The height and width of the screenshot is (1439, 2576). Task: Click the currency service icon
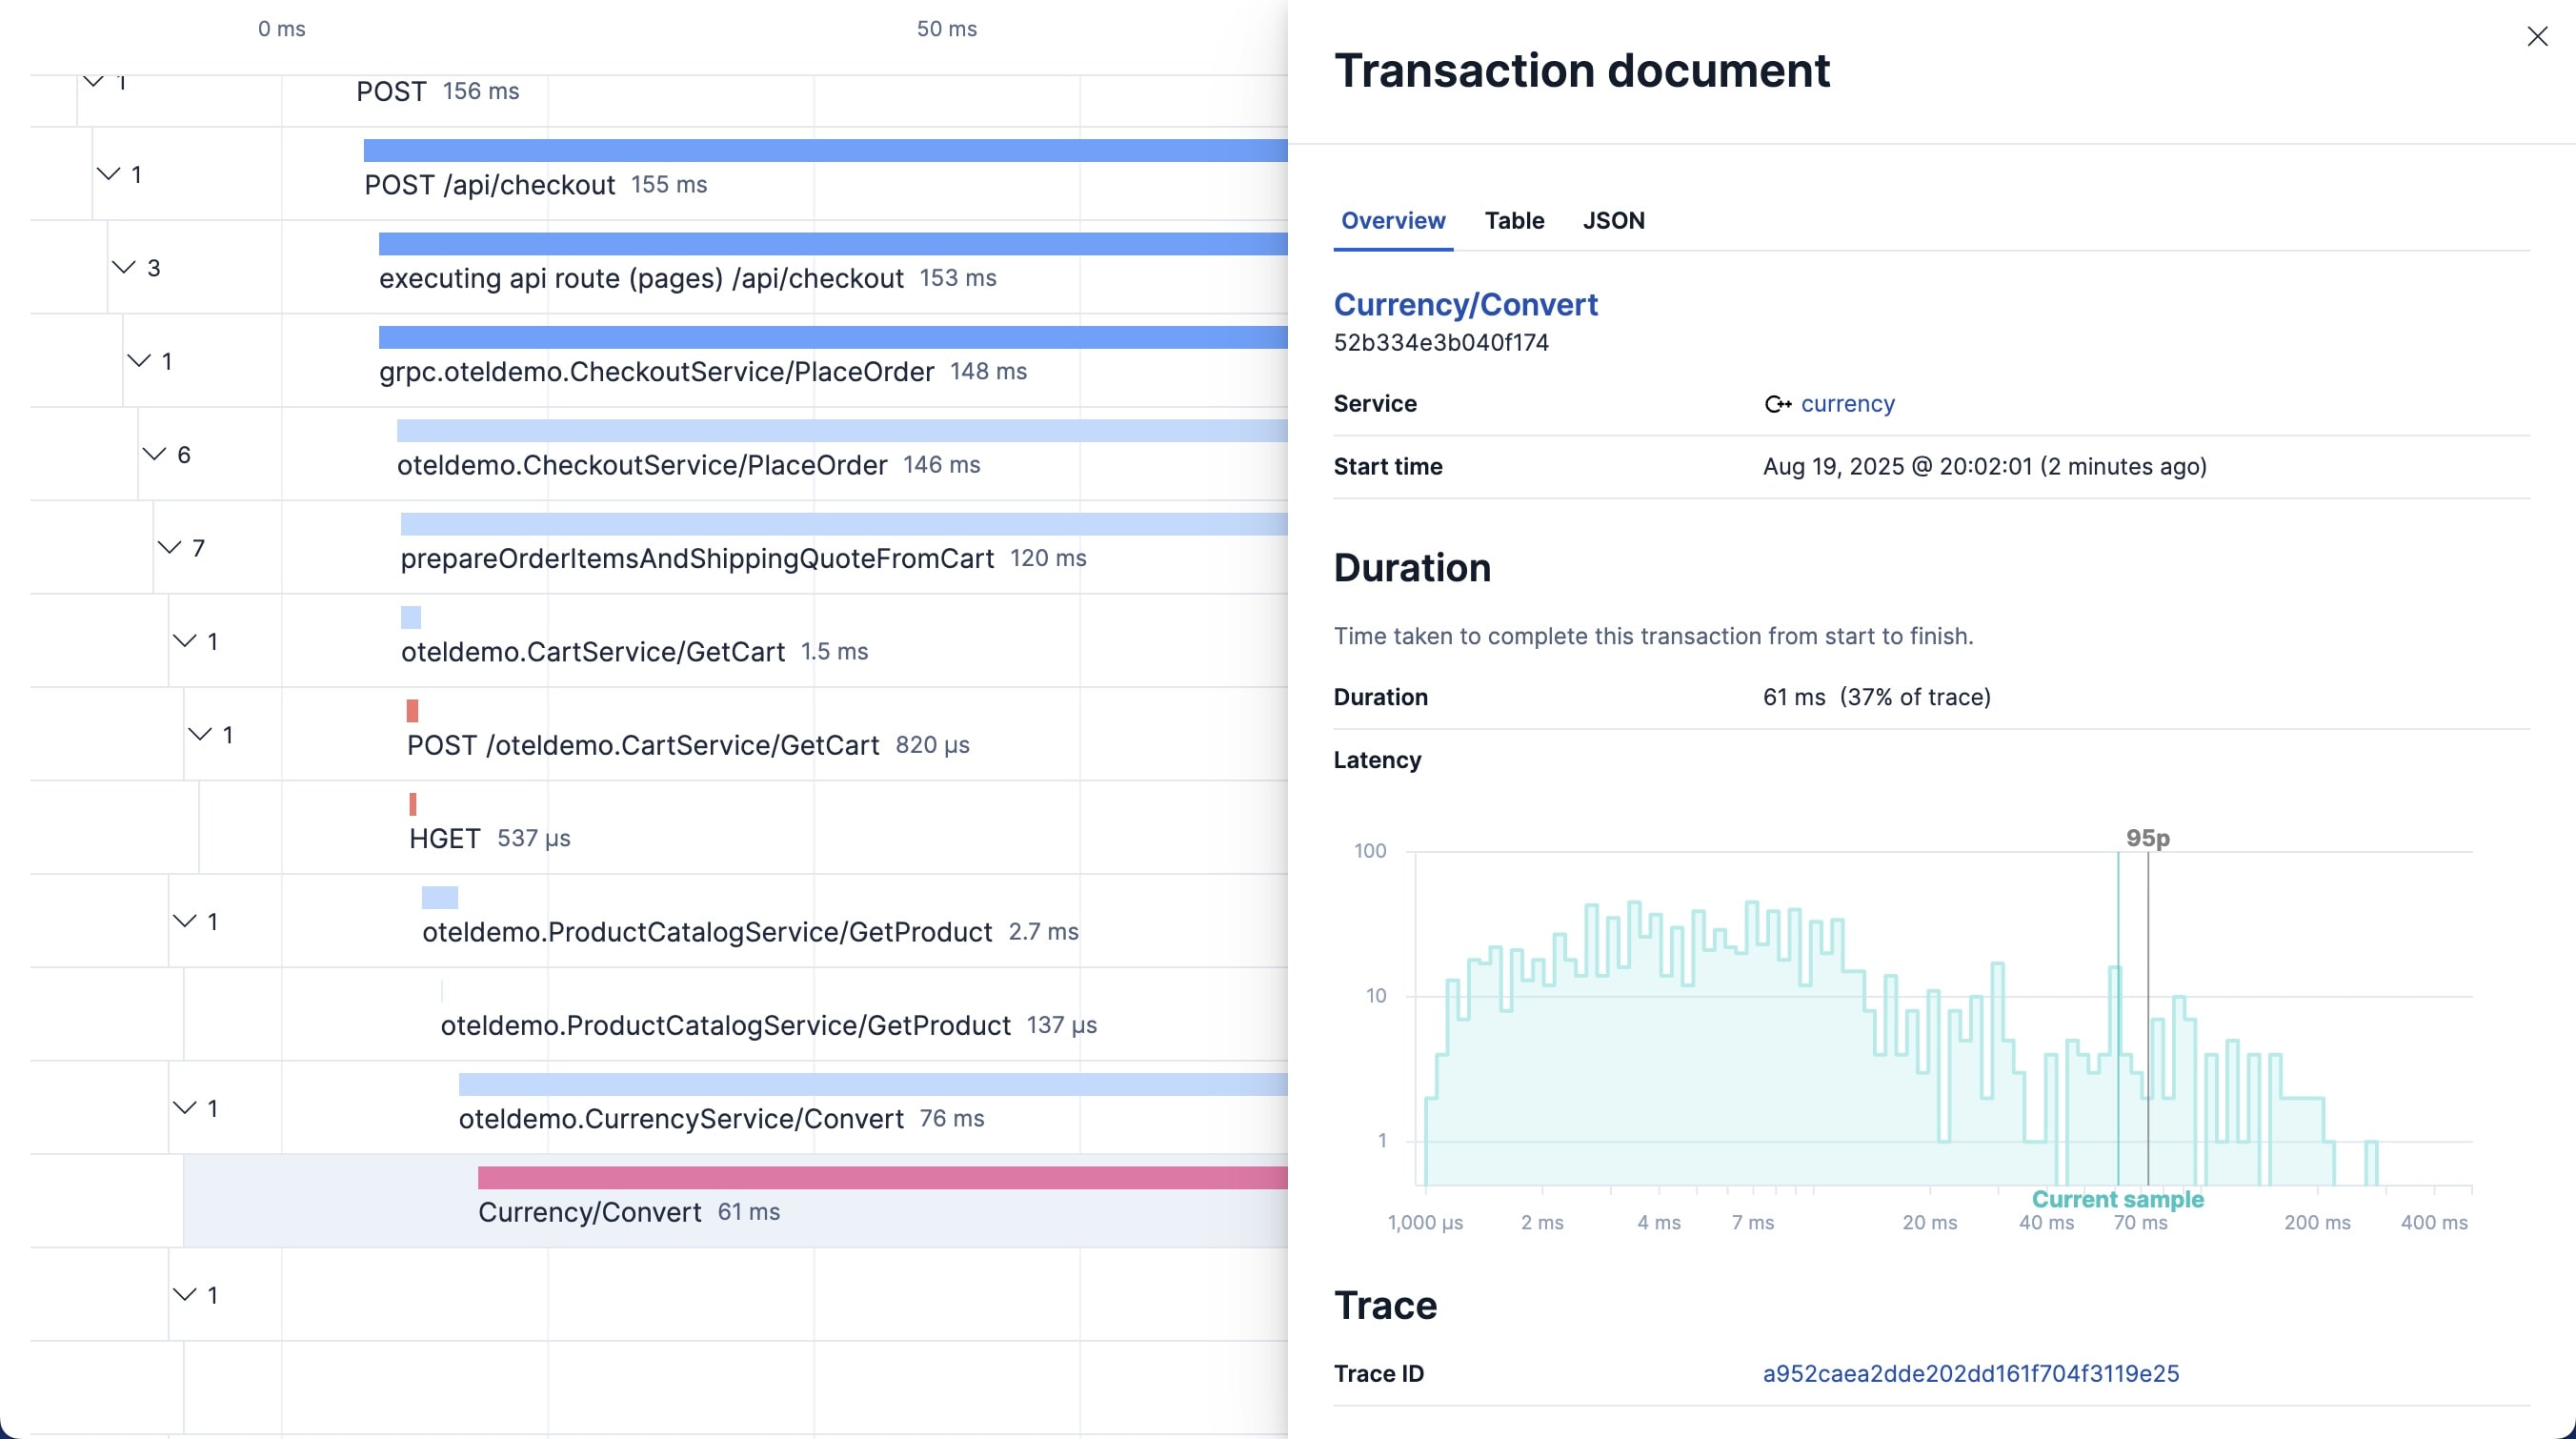[x=1777, y=404]
